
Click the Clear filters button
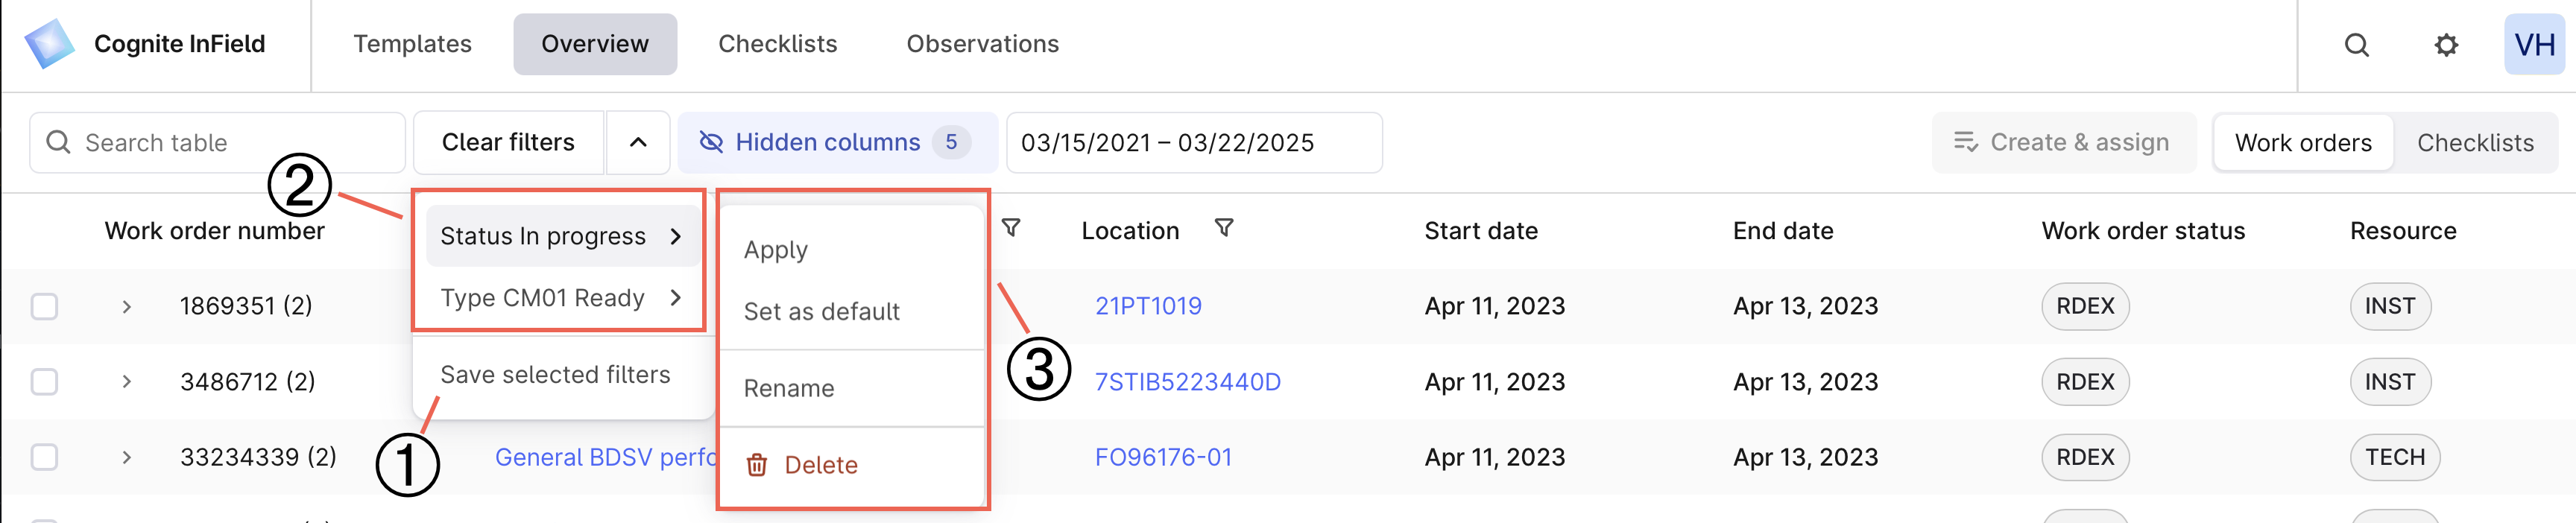(508, 143)
